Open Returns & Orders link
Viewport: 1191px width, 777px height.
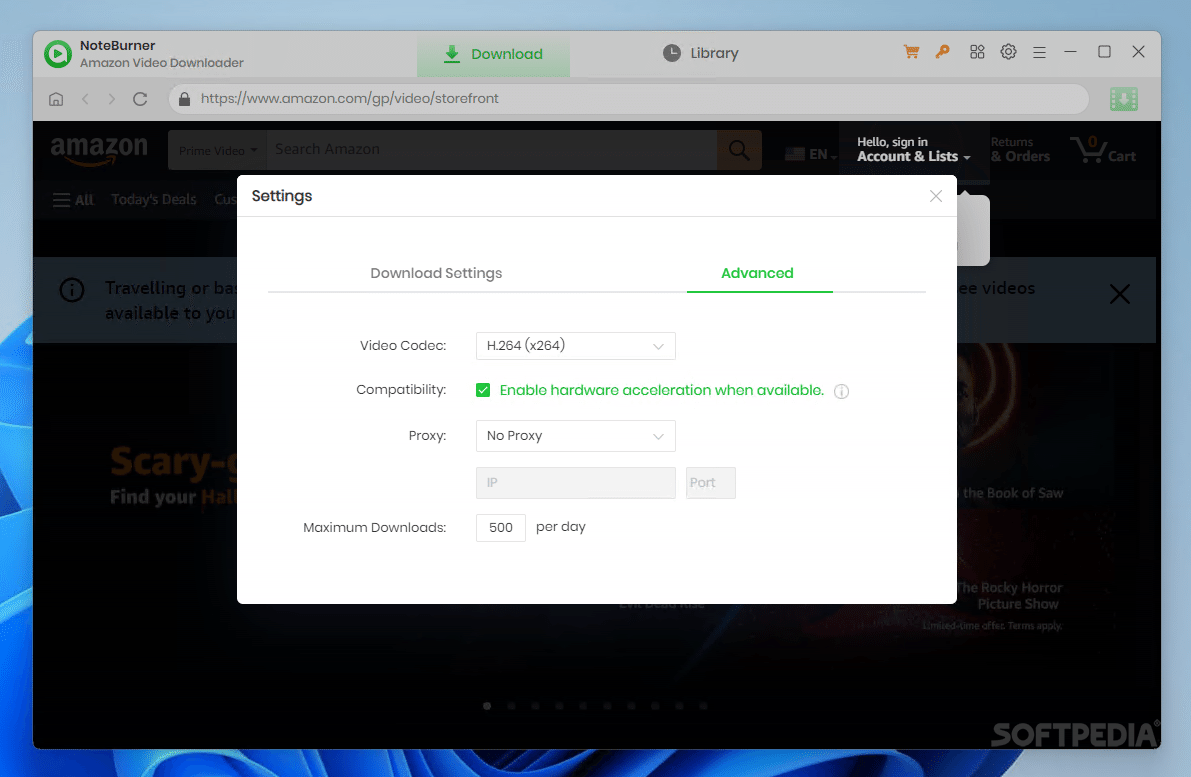pos(1020,150)
